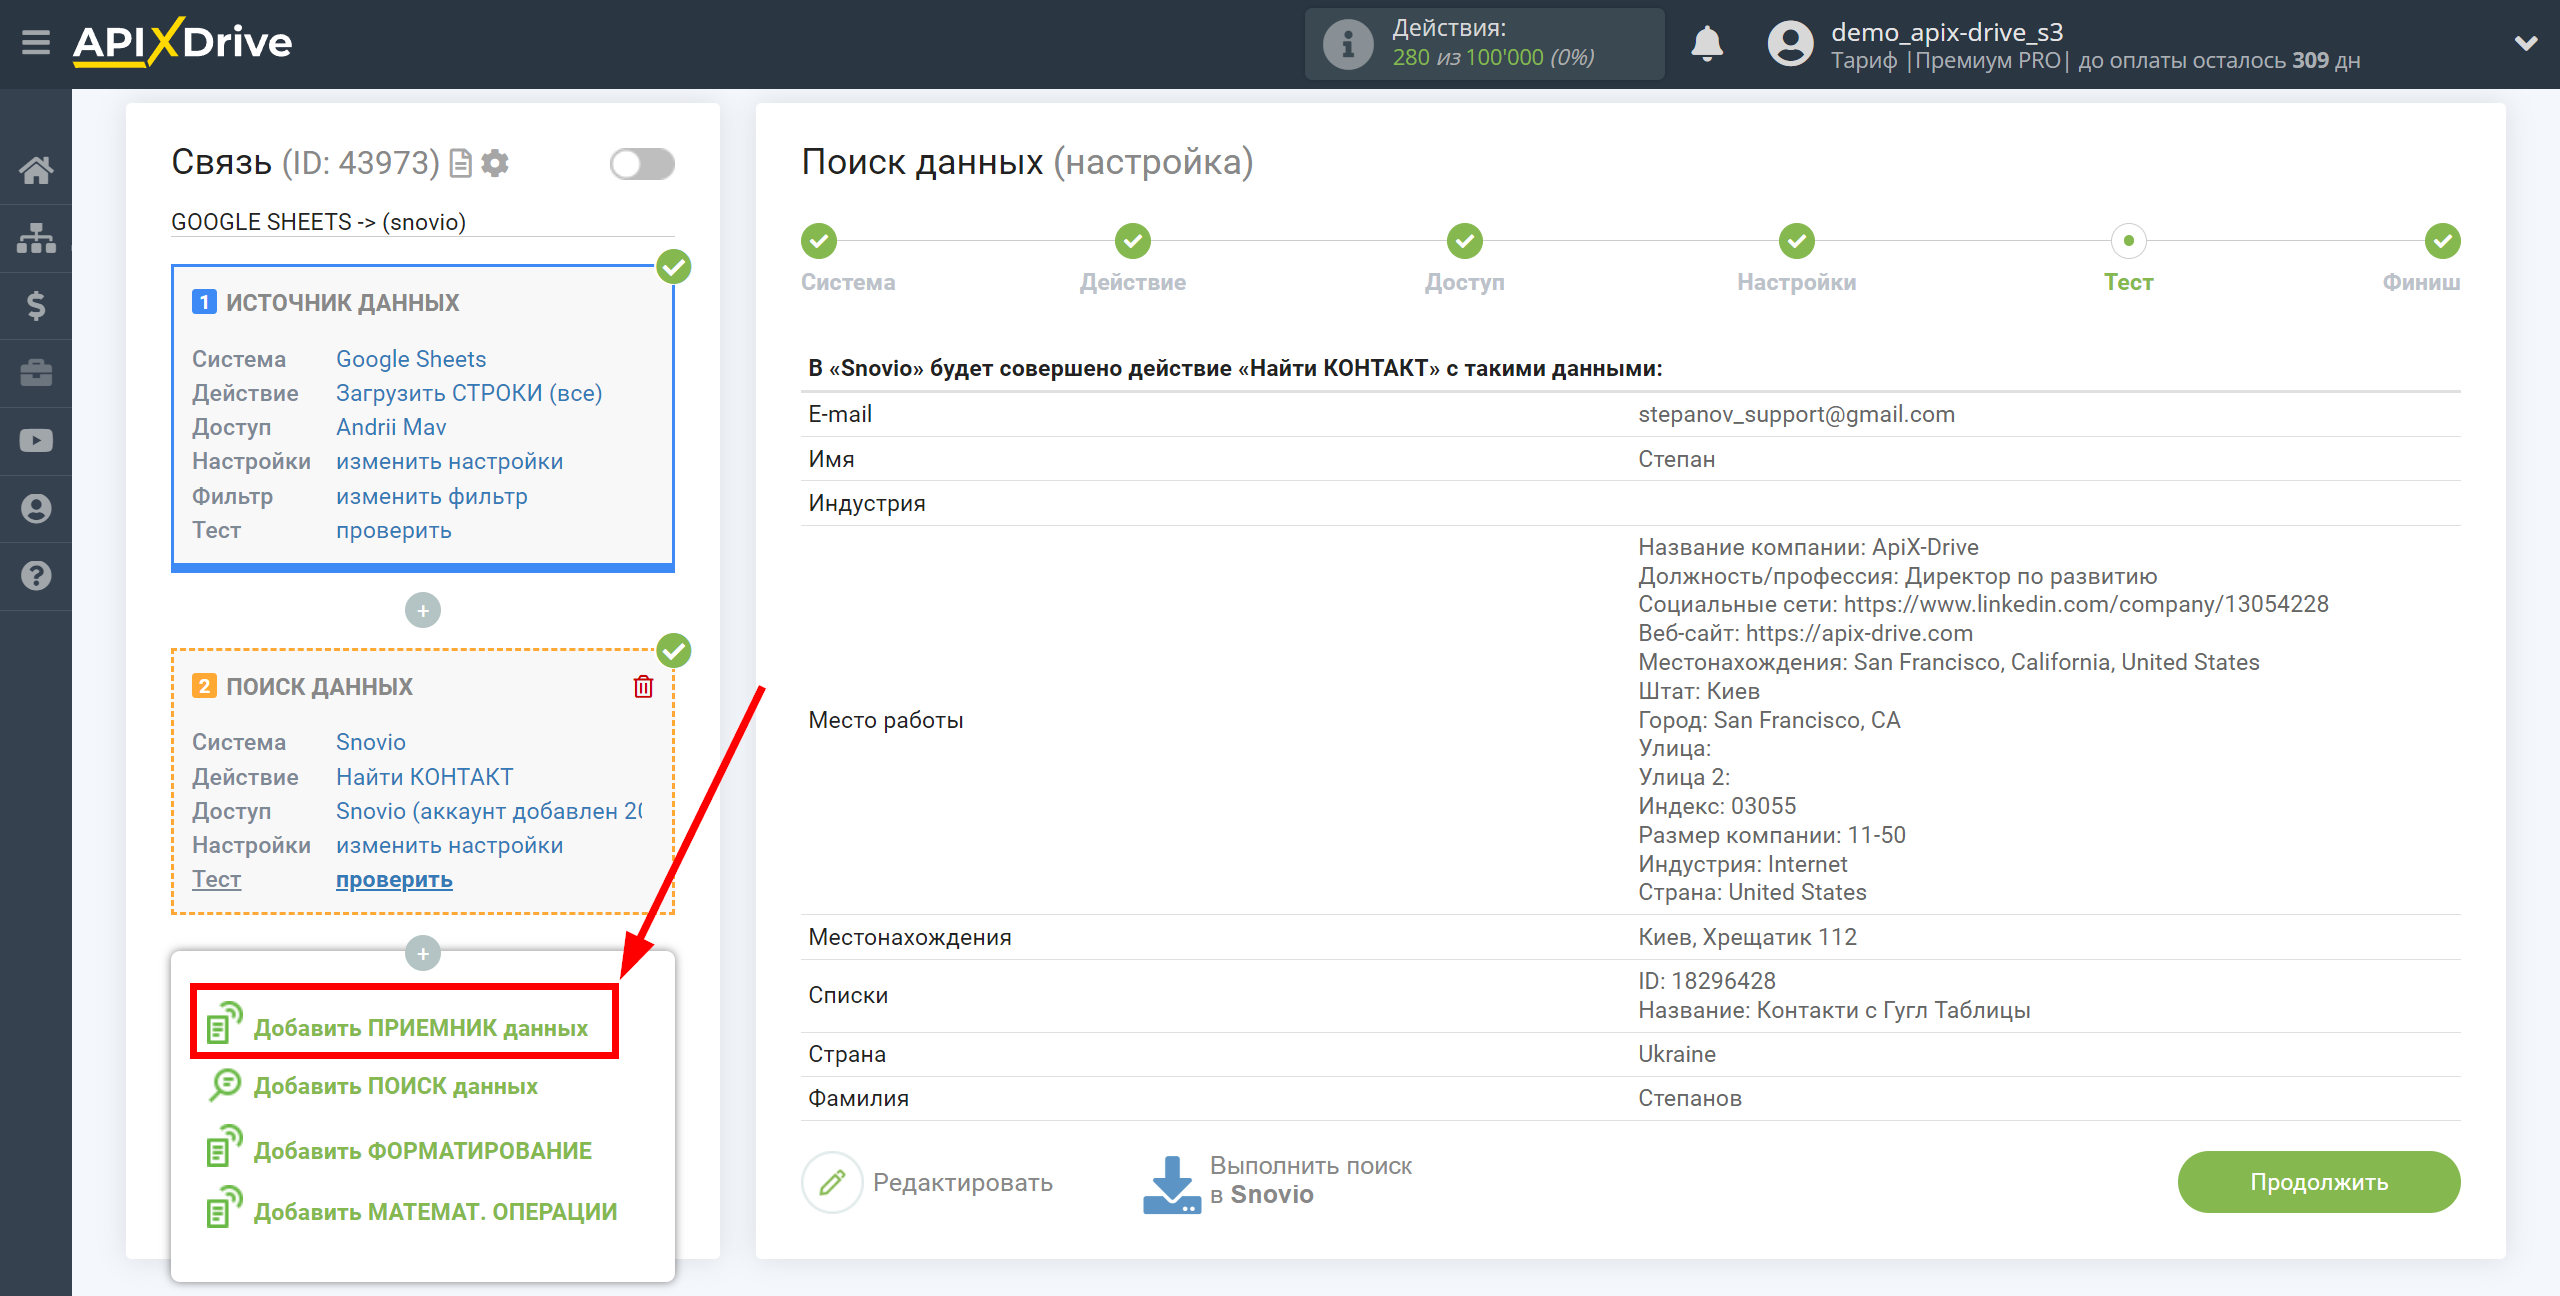Click the ApiX-Drive logo
The height and width of the screenshot is (1296, 2560).
coord(182,43)
